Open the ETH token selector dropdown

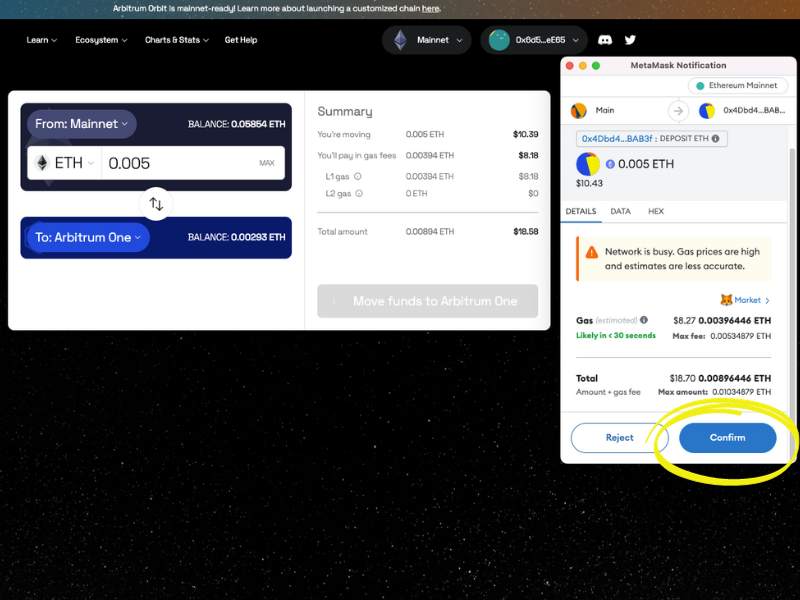(65, 163)
